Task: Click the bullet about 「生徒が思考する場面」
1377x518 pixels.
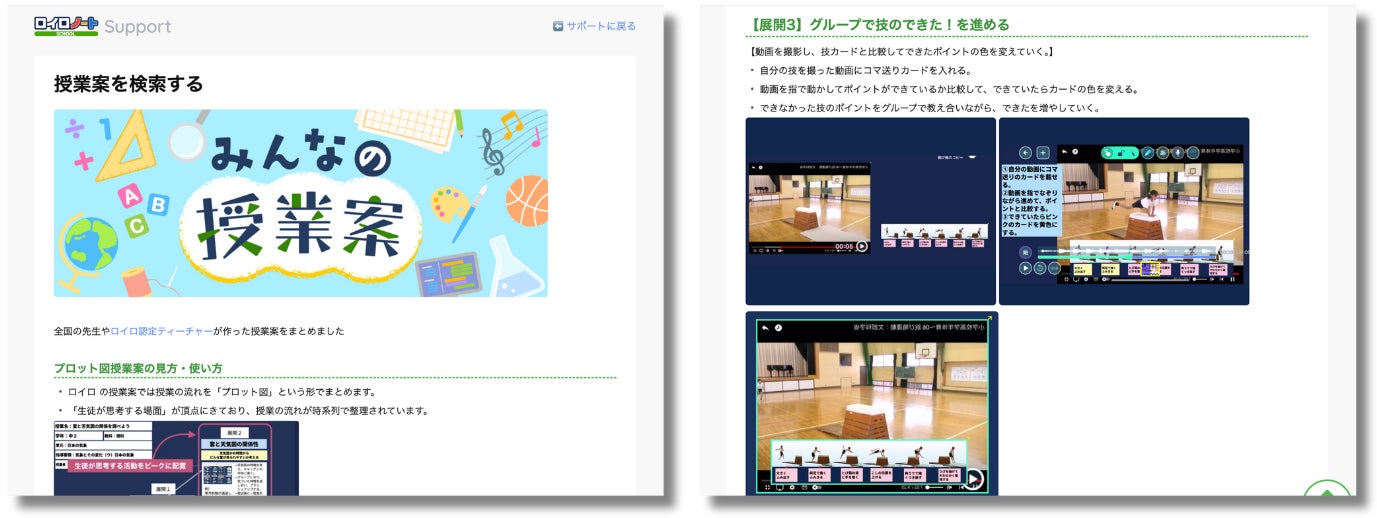Action: (249, 411)
